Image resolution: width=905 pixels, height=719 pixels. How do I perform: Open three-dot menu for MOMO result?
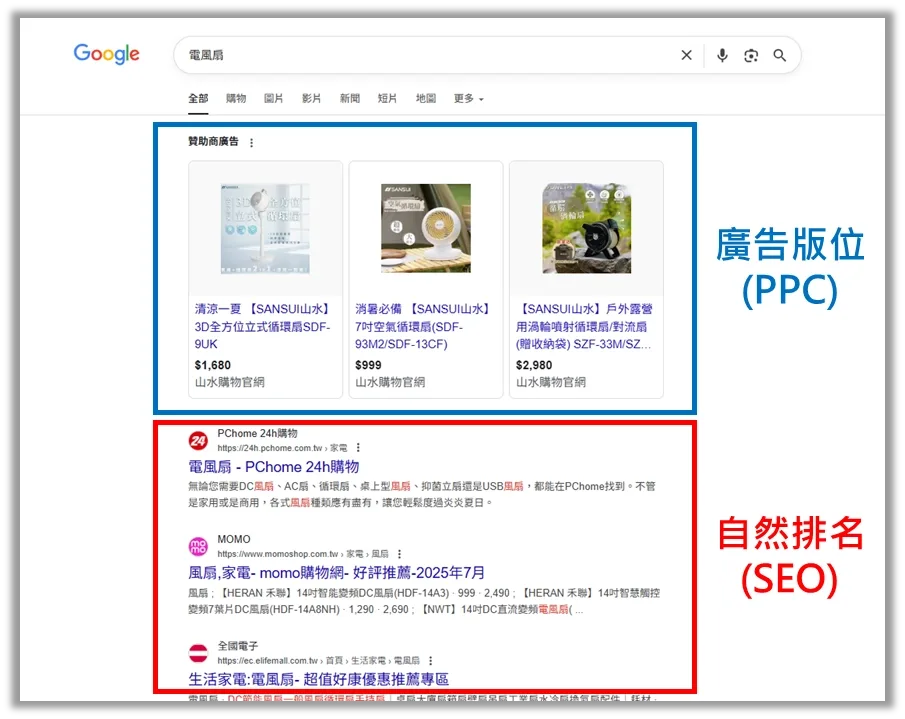click(399, 554)
